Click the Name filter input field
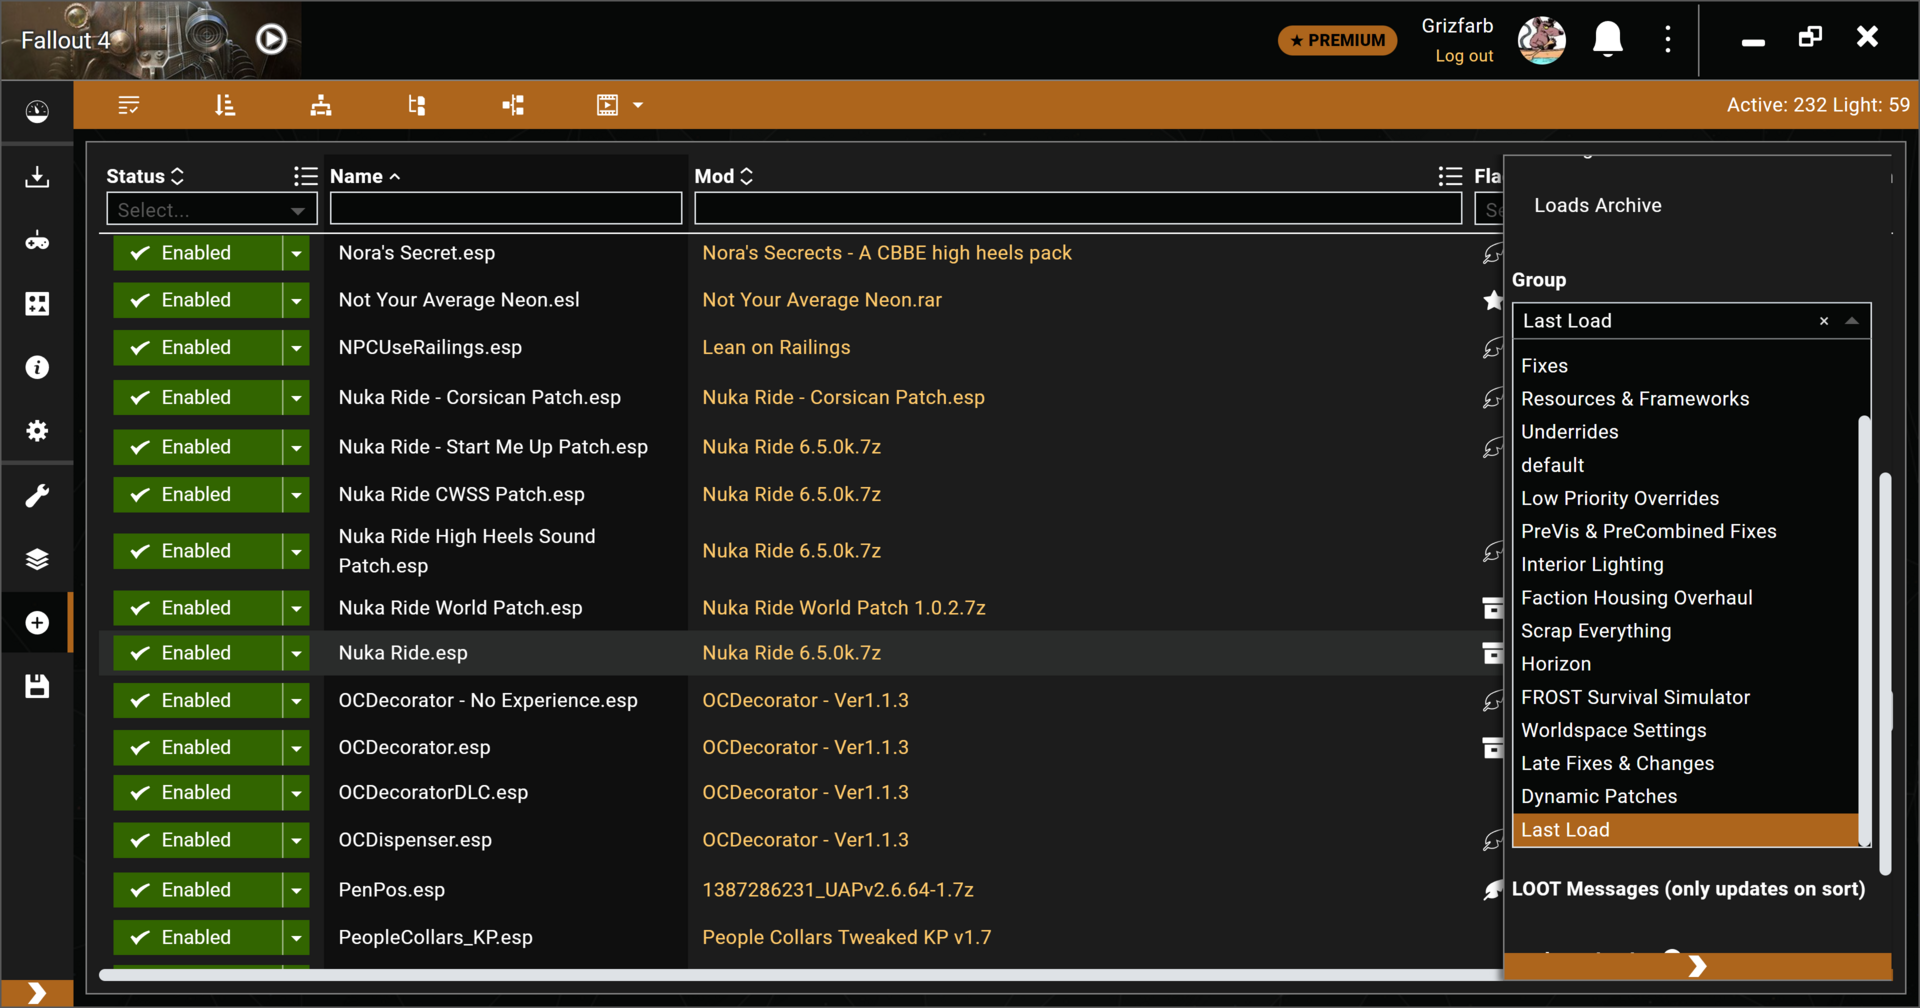 click(x=506, y=209)
